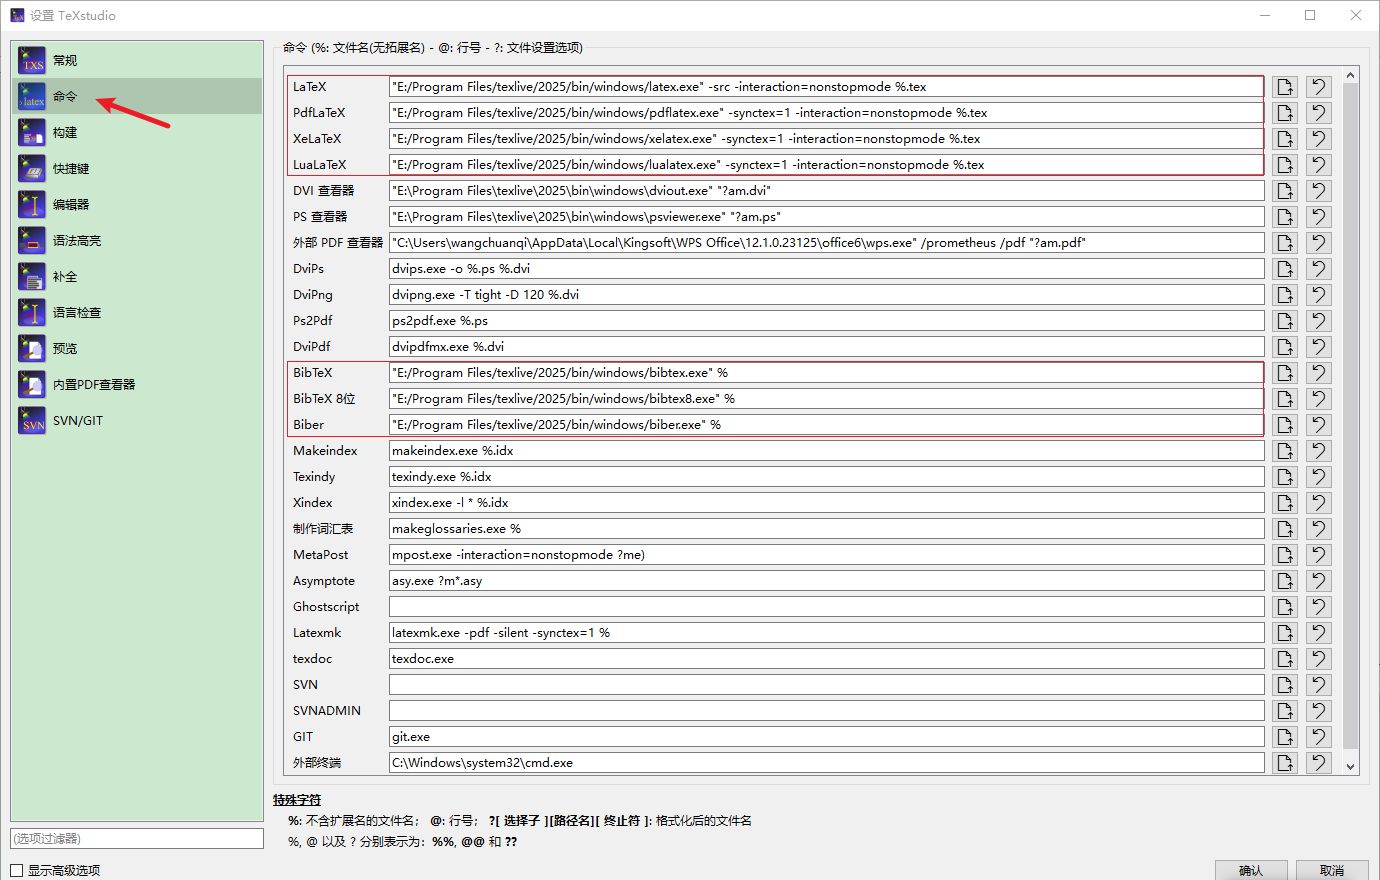The image size is (1380, 880).
Task: Reset the LuaLaTeX command to default
Action: [x=1319, y=165]
